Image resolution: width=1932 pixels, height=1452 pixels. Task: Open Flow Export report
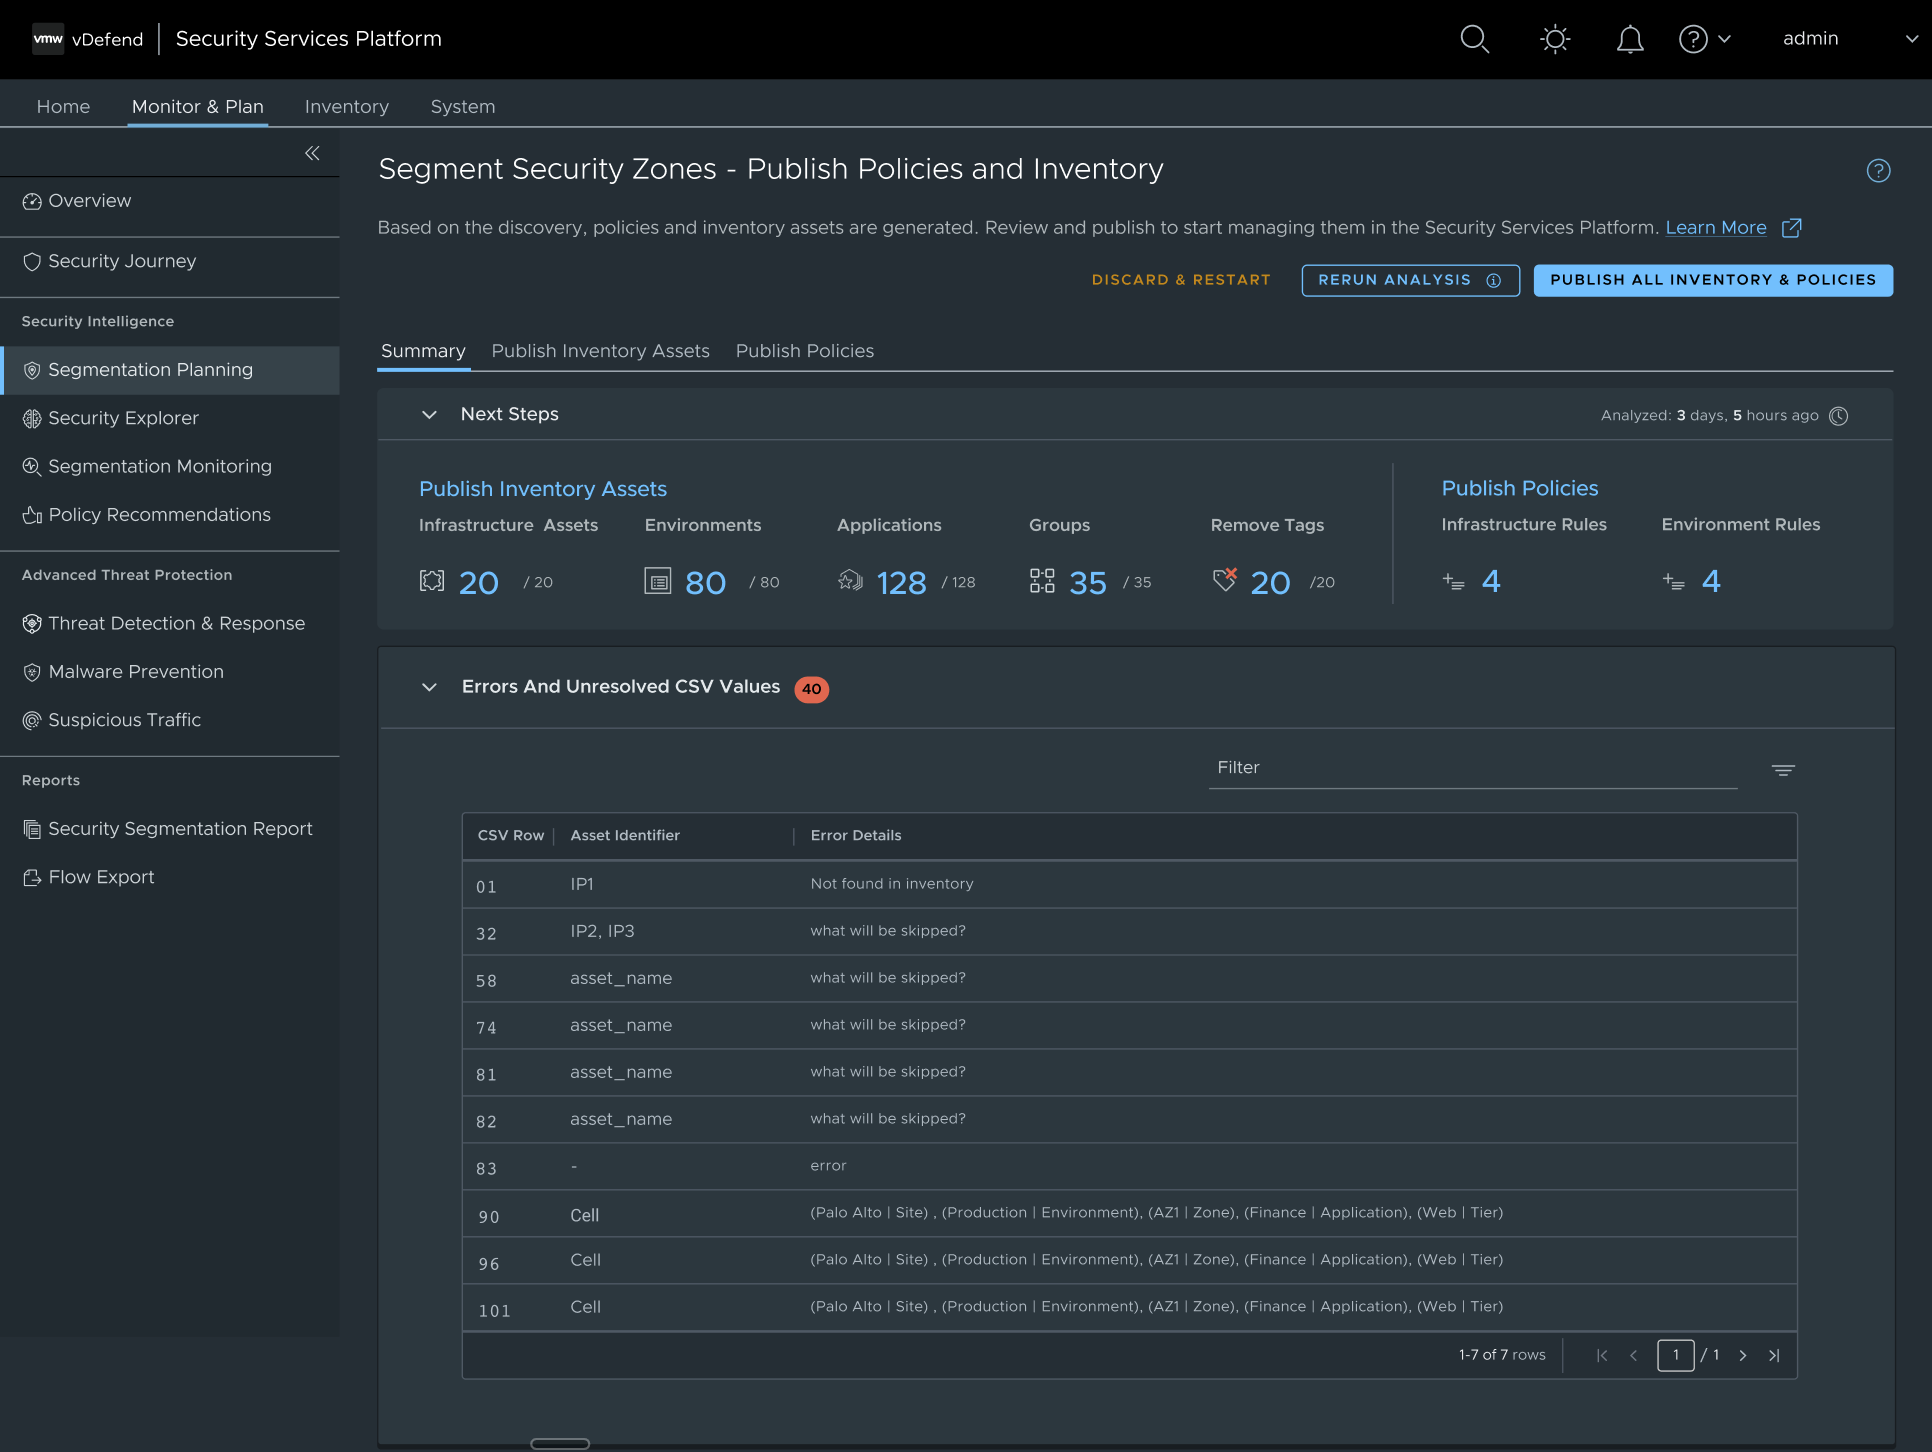(101, 877)
